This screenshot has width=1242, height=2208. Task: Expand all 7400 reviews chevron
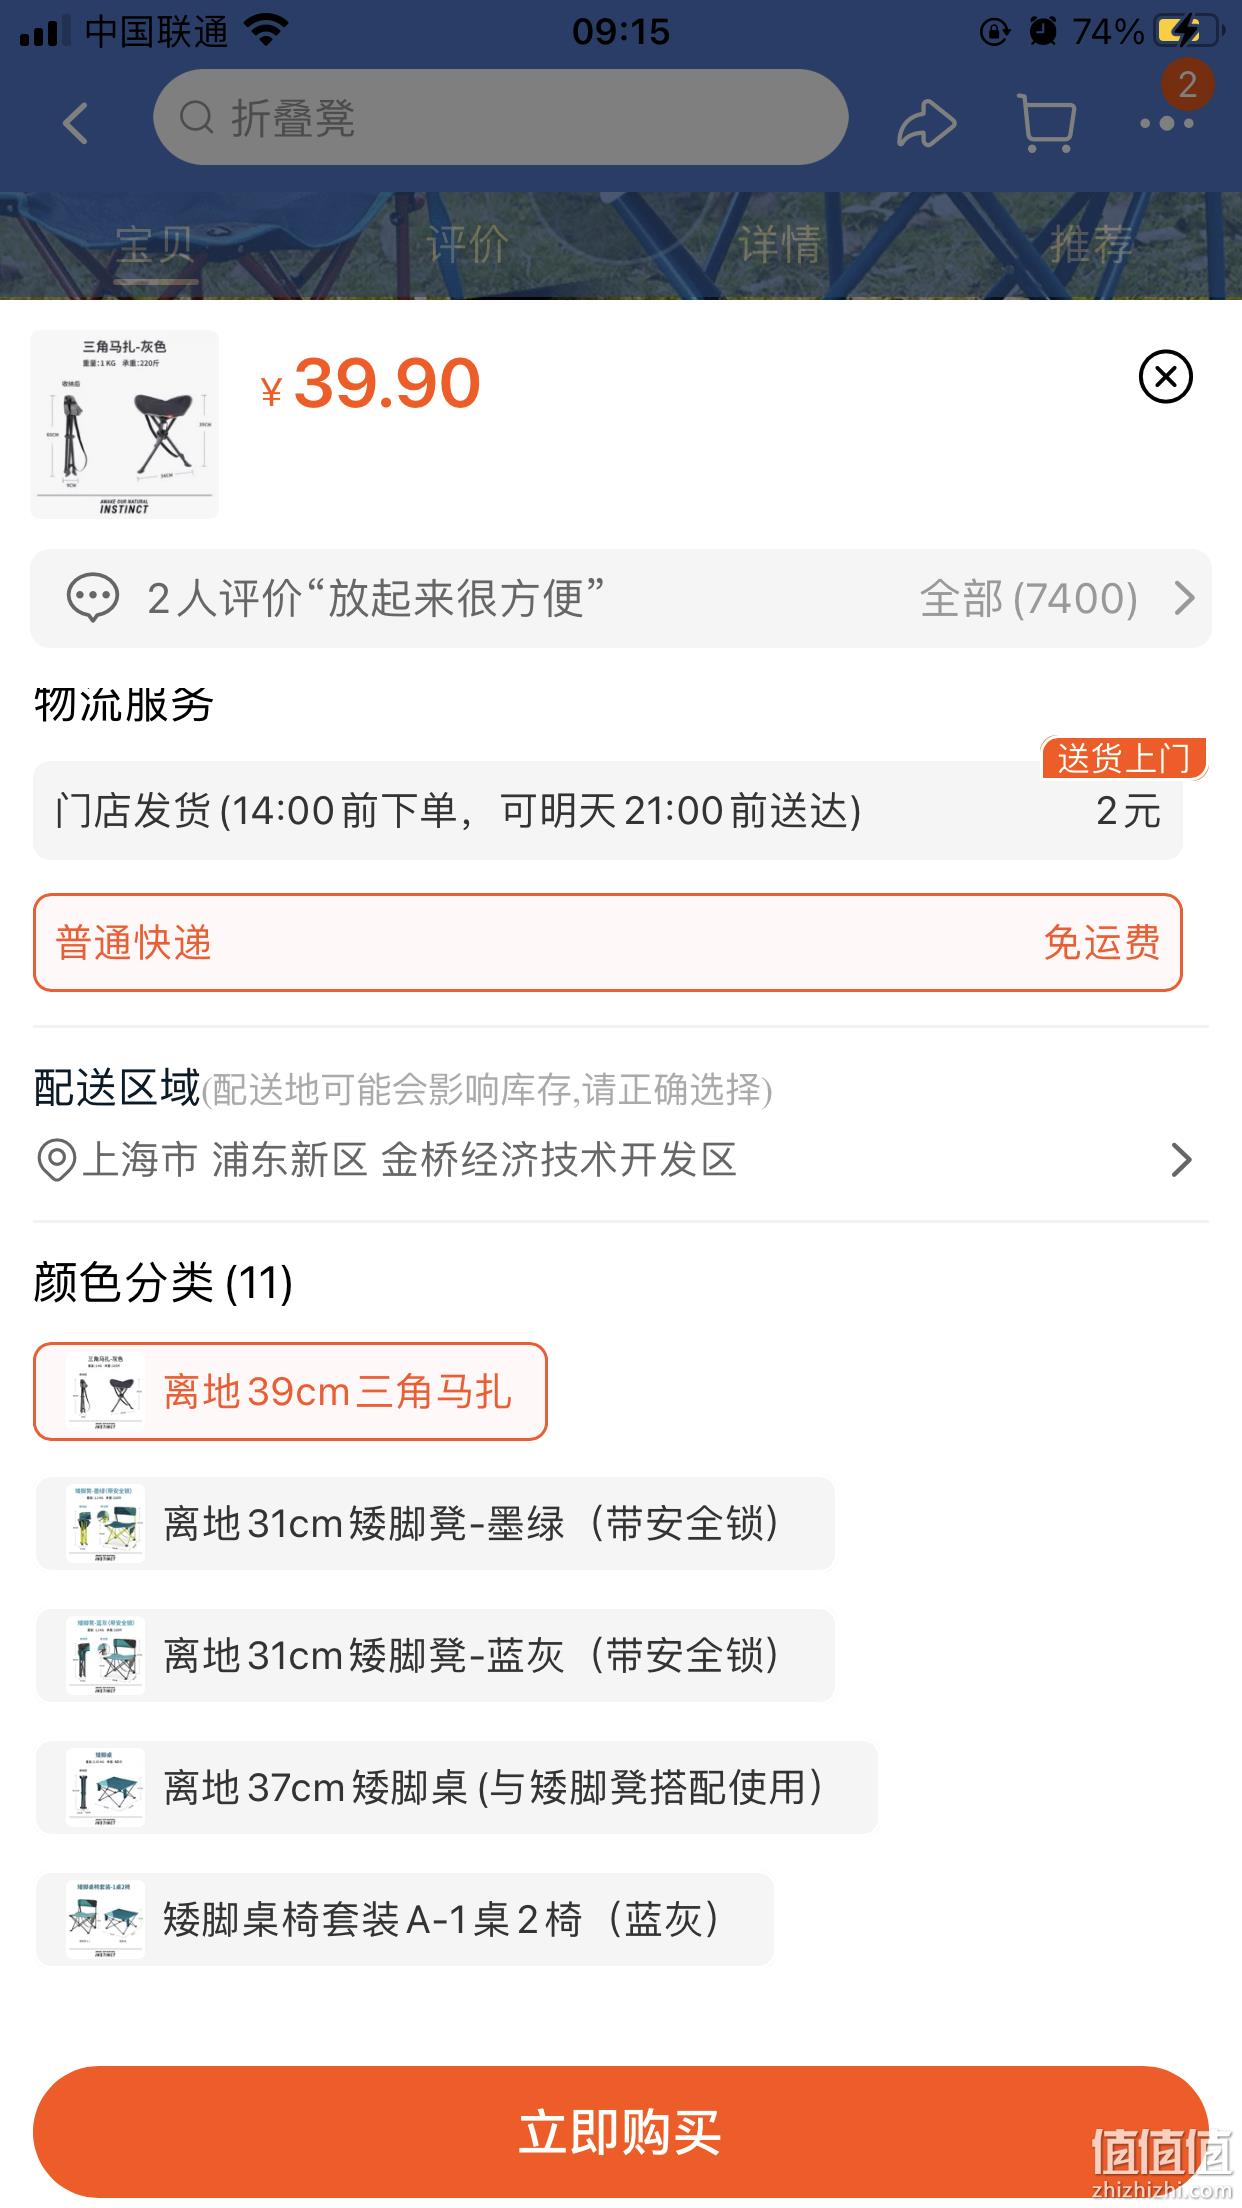[x=1185, y=598]
